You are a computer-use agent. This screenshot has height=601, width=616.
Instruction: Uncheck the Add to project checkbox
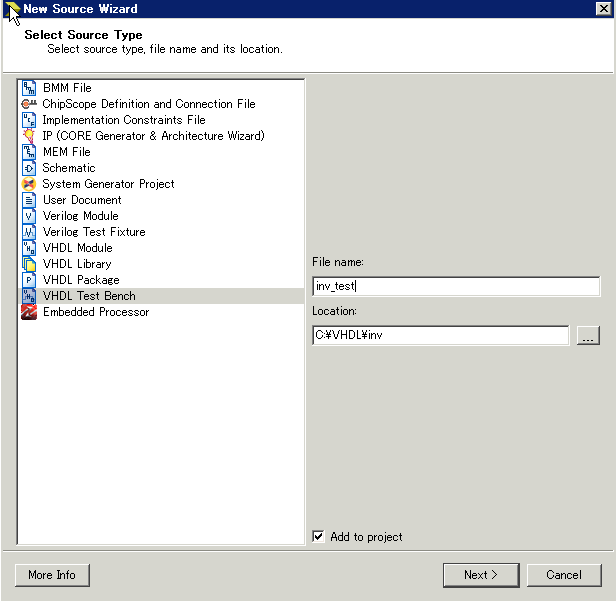pos(318,536)
